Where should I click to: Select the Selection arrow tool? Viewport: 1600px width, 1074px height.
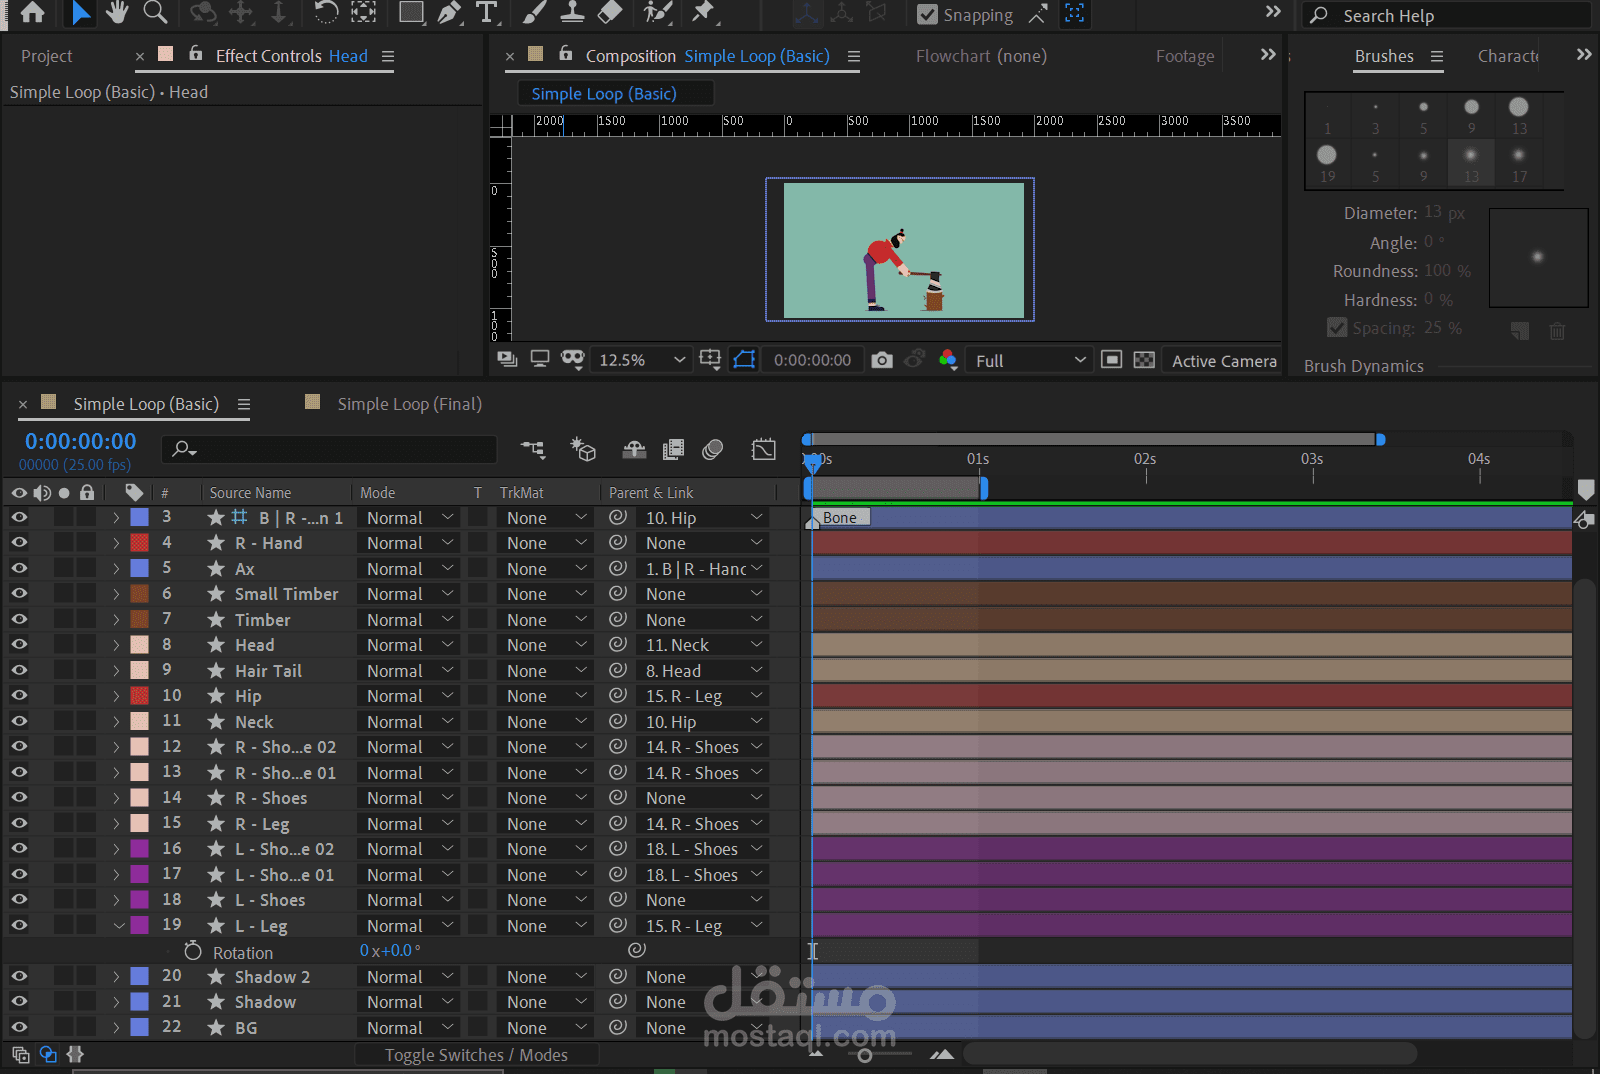pos(81,12)
